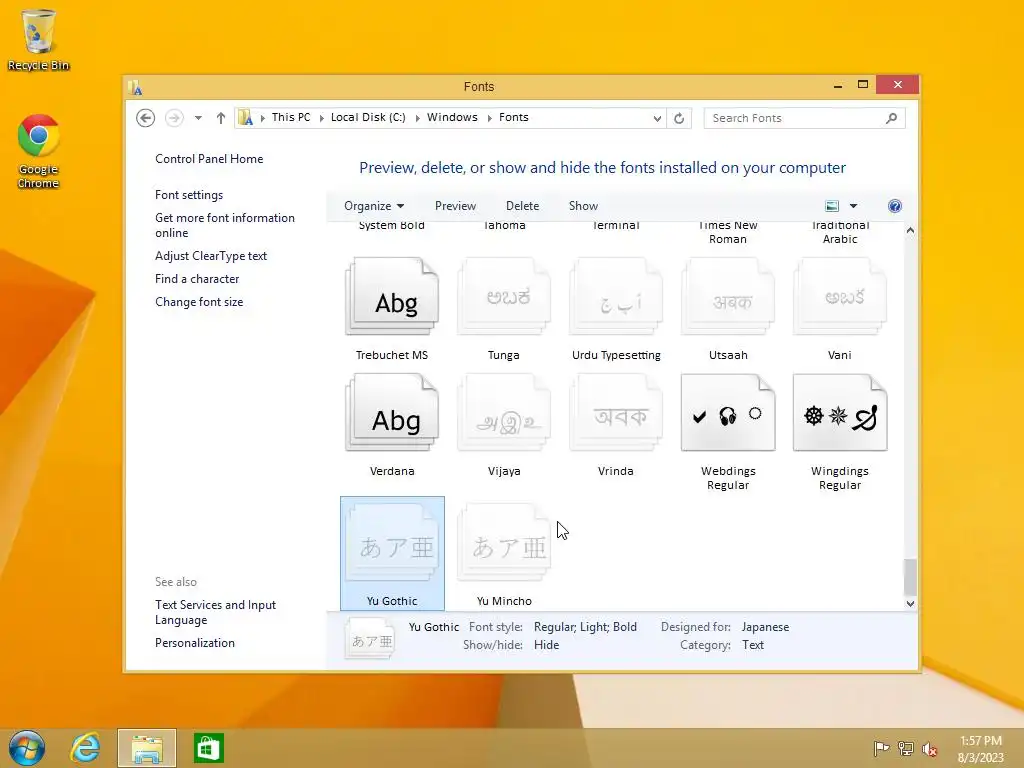The width and height of the screenshot is (1024, 768).
Task: Click the muted volume tray icon
Action: (x=930, y=749)
